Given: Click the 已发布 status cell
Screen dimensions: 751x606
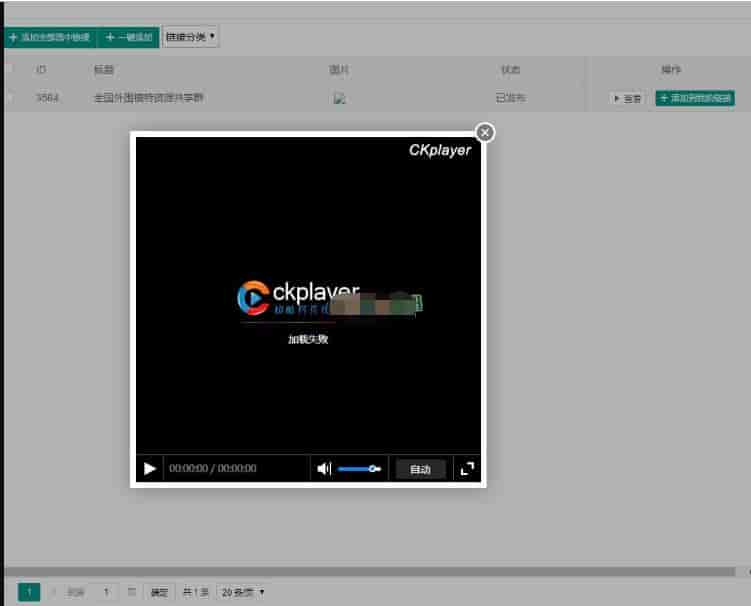Looking at the screenshot, I should [511, 98].
